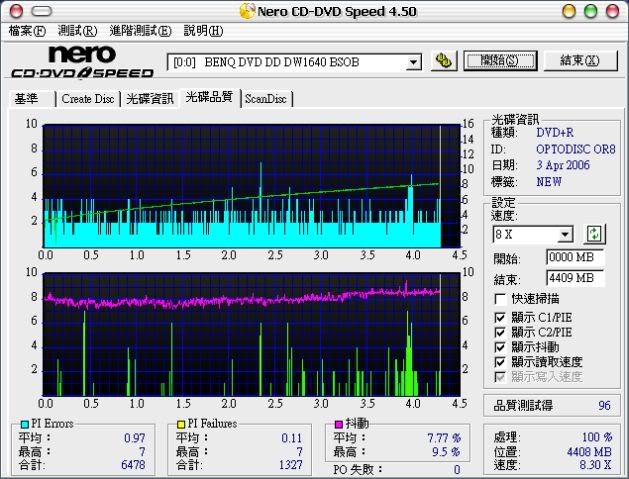Open the 檔案(F) menu
Screen dimensions: 629x479
[x=27, y=31]
